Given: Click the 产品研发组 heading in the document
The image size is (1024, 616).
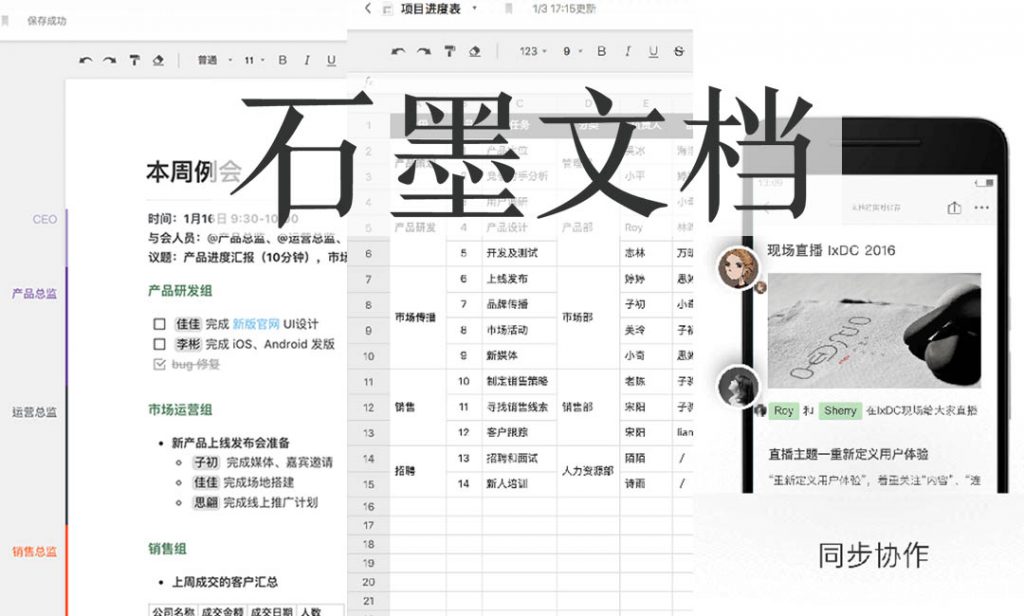Looking at the screenshot, I should [x=180, y=291].
